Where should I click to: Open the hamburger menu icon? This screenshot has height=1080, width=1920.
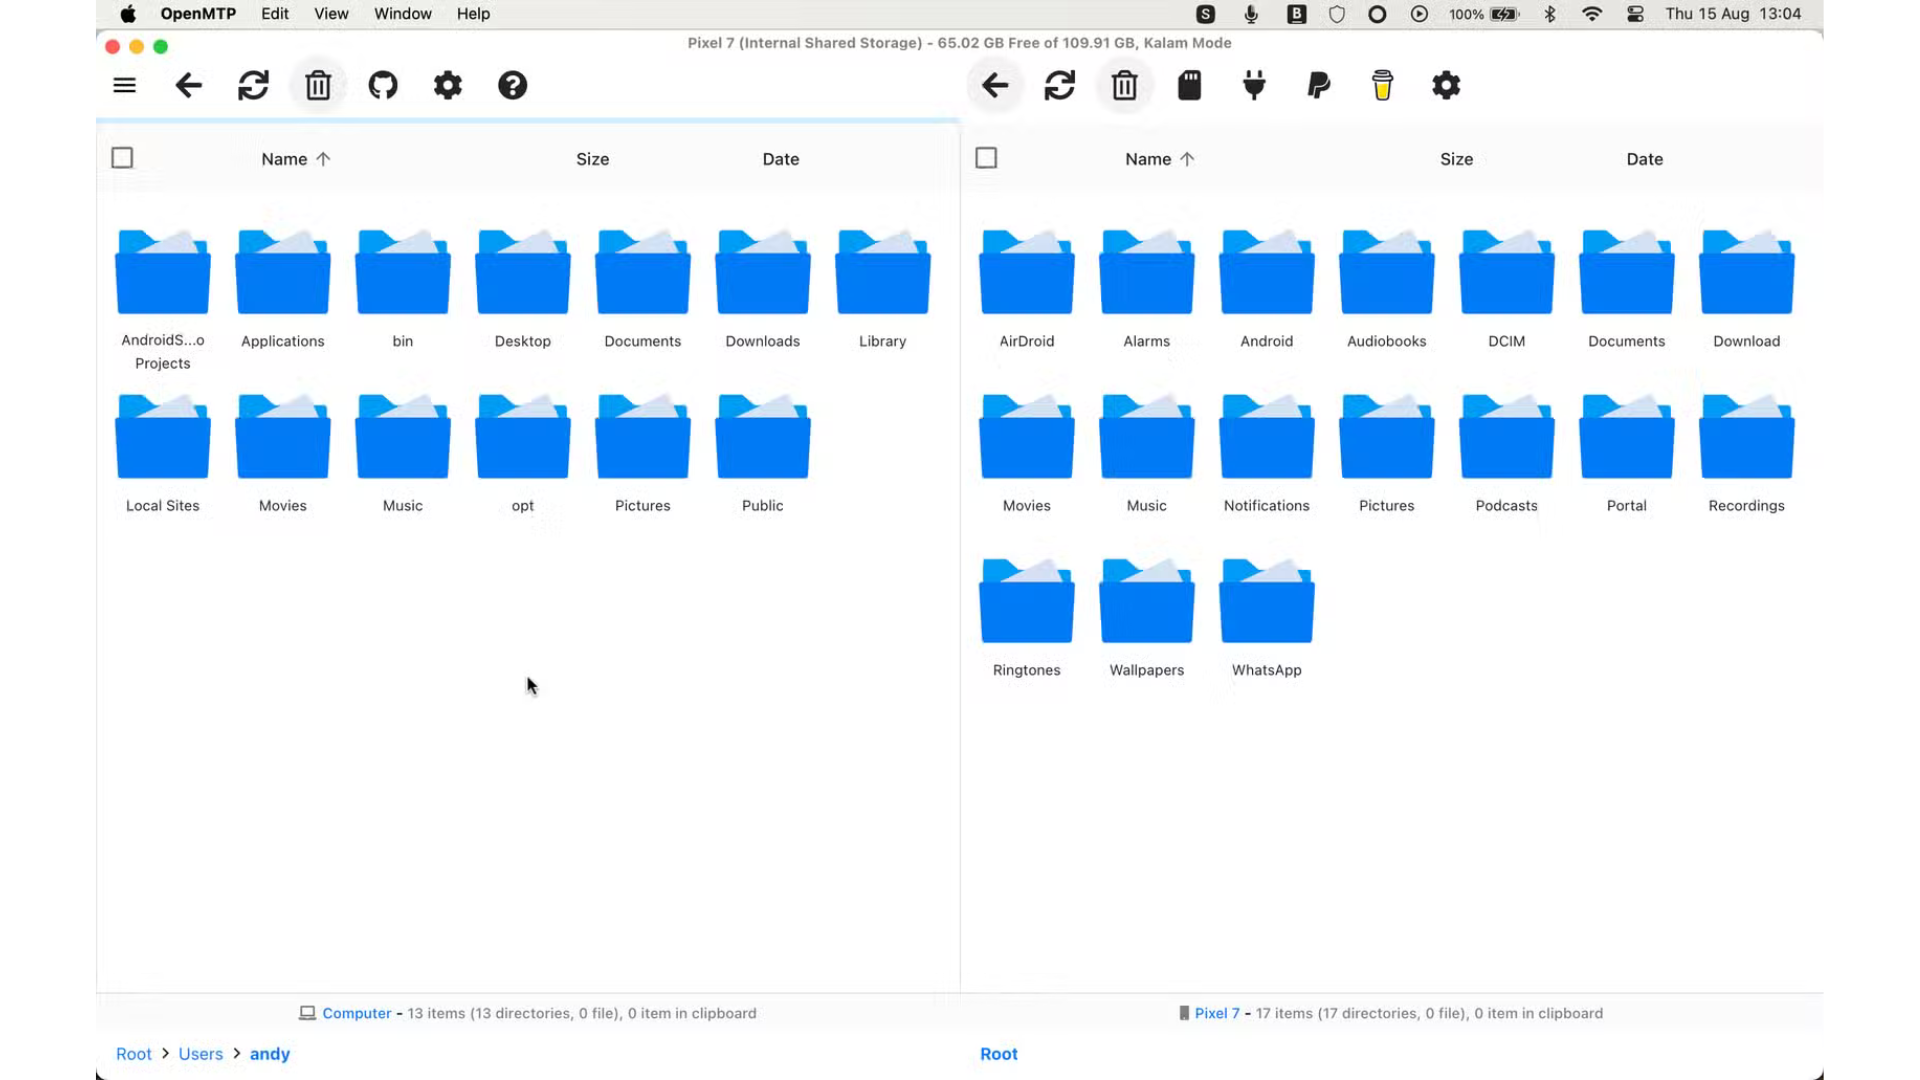[x=124, y=86]
